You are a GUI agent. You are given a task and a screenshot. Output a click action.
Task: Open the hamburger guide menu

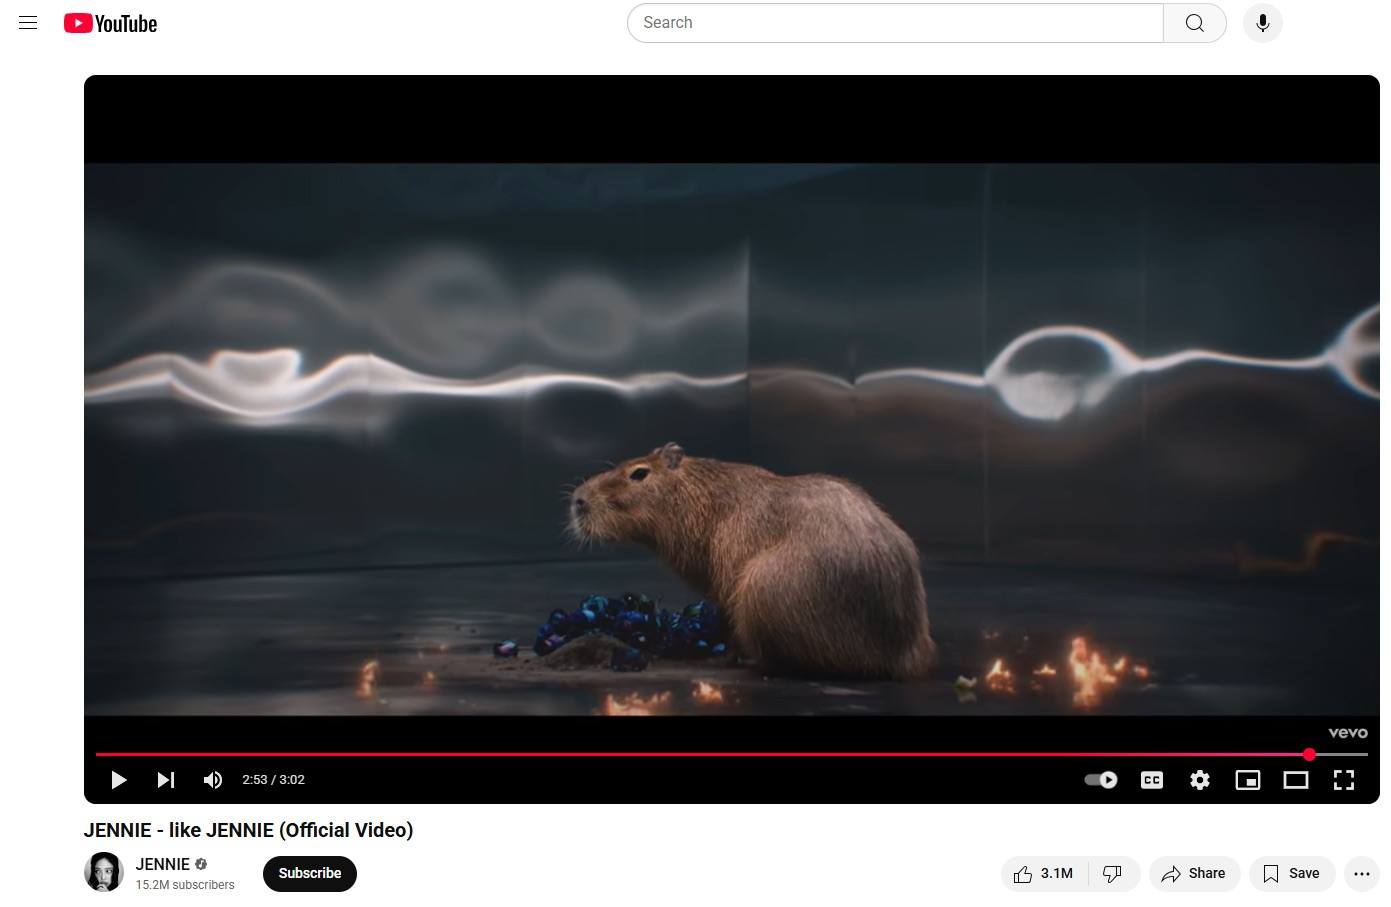[x=28, y=23]
